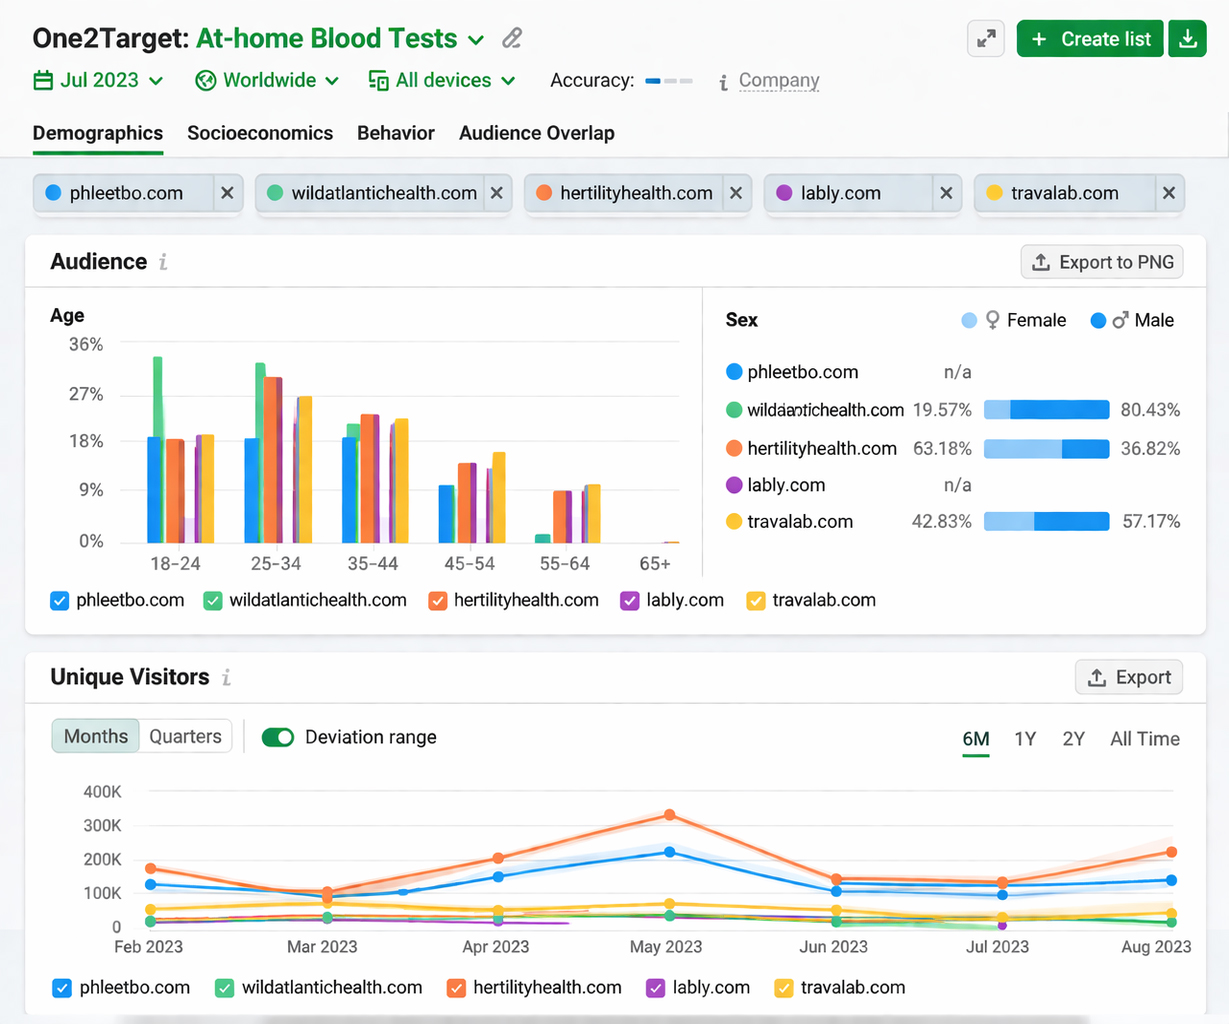Switch to the Demographics tab

(x=98, y=133)
